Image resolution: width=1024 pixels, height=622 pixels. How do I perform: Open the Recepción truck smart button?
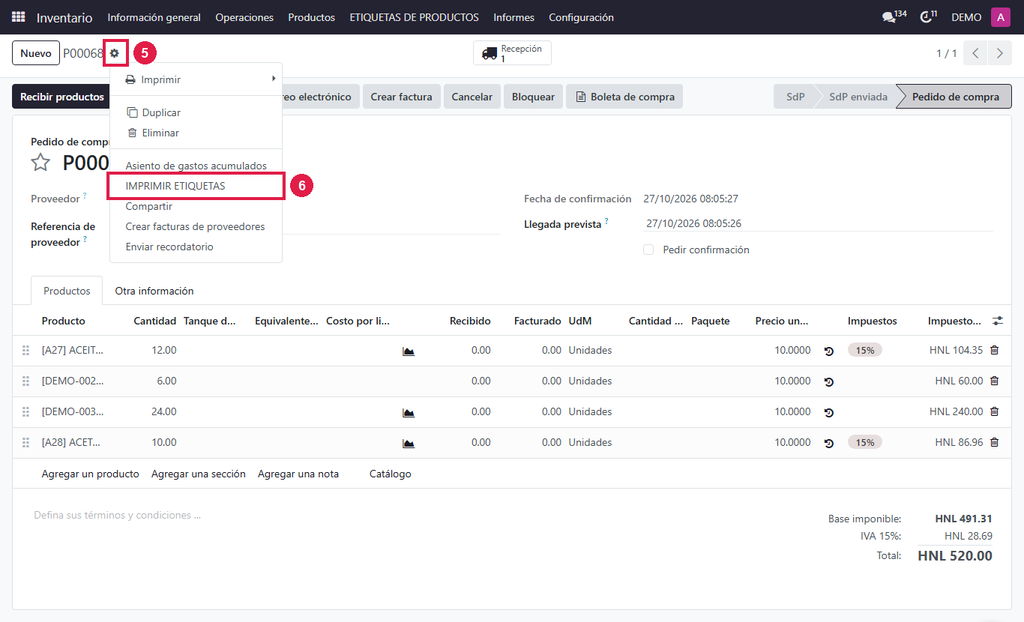click(x=512, y=53)
